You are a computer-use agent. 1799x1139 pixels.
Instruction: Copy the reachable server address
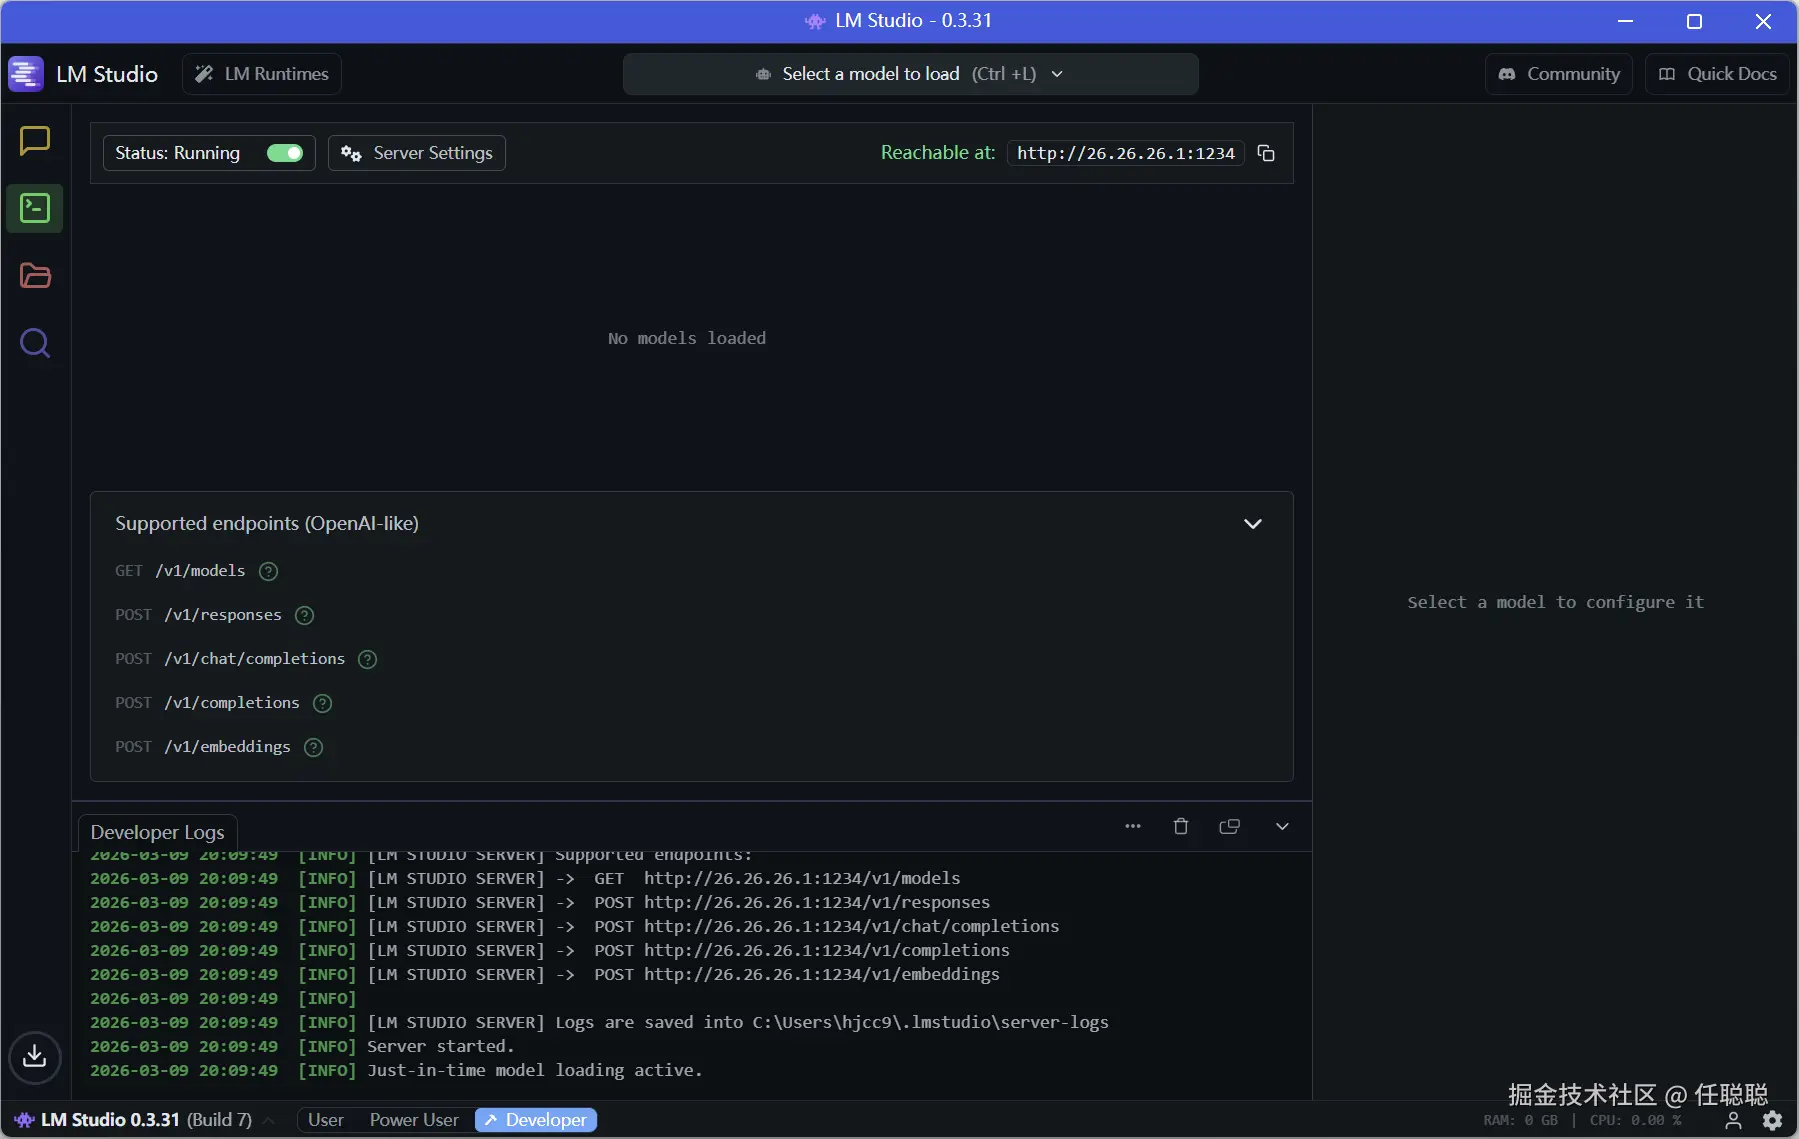pos(1266,153)
